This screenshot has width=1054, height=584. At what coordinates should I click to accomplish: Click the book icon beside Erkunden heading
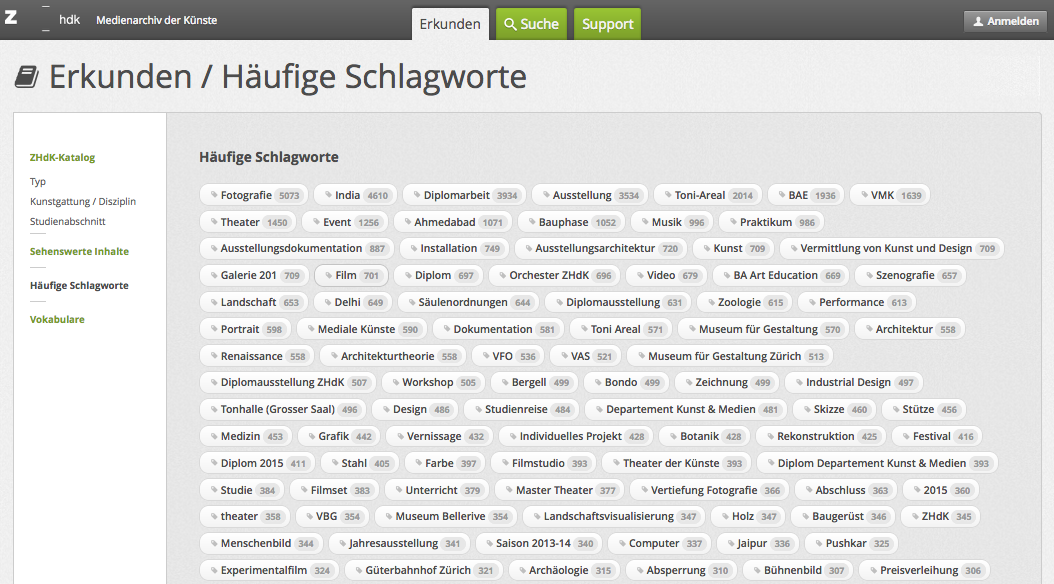(26, 77)
